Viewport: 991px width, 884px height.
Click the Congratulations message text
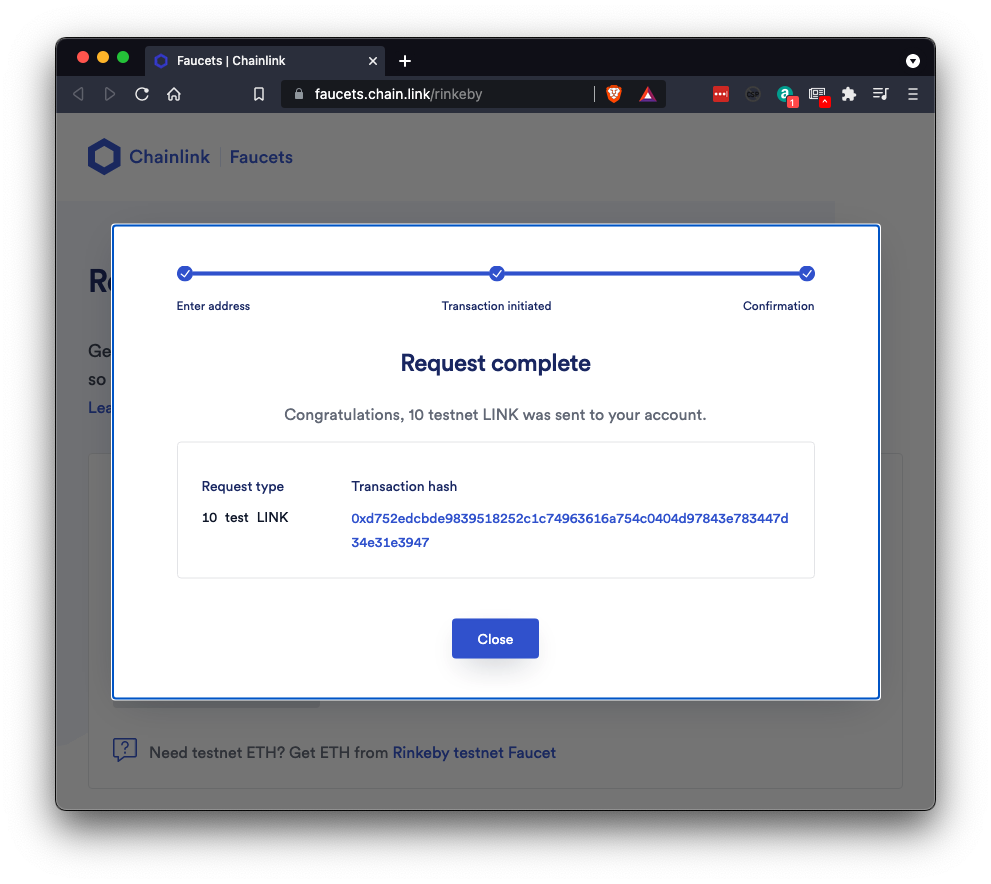point(496,415)
